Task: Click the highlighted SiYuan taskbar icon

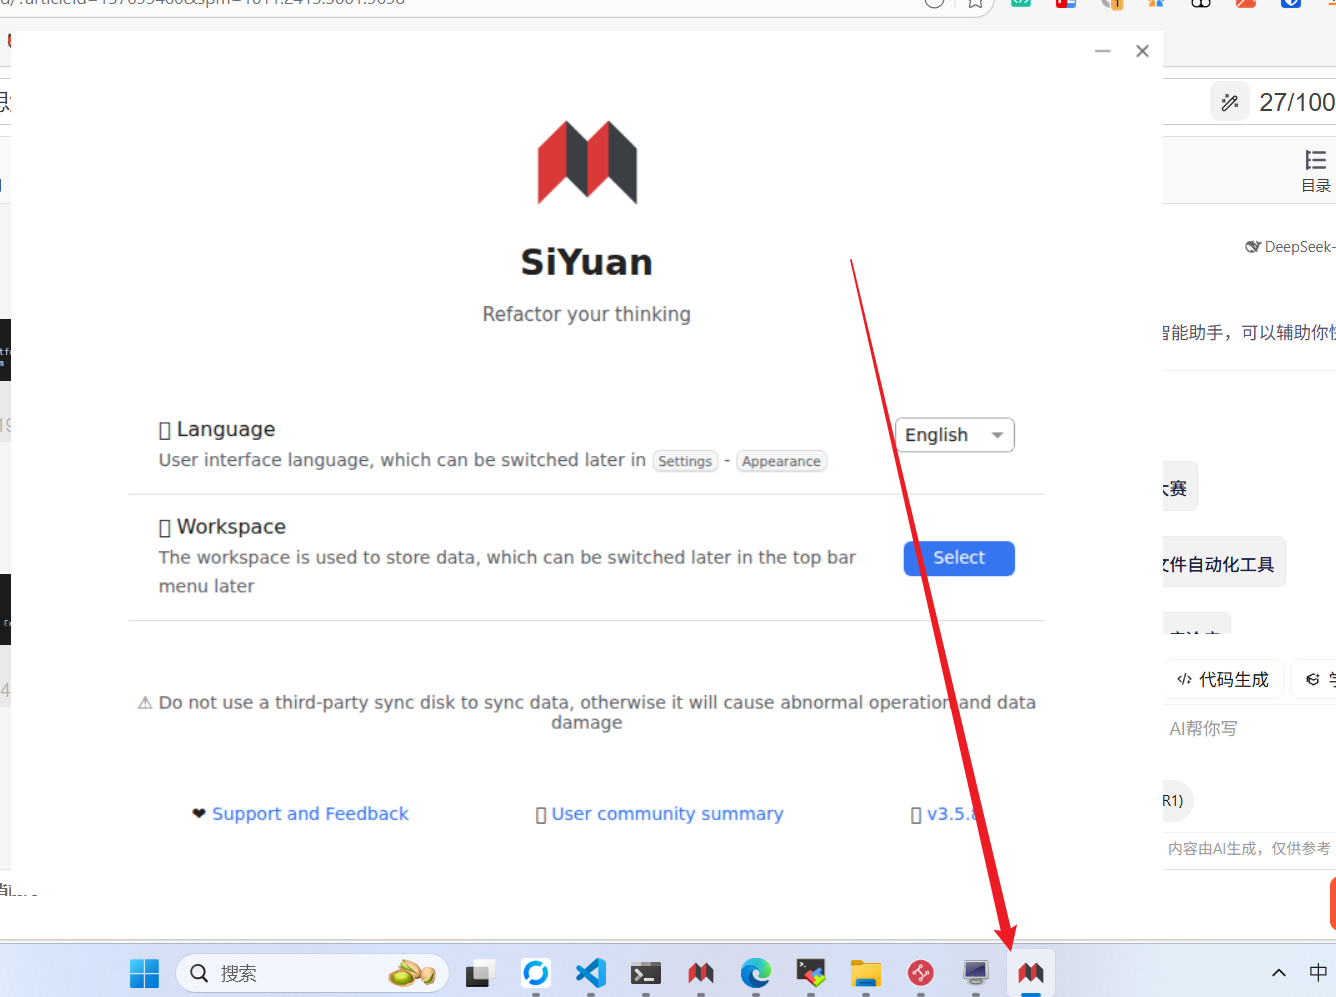Action: pos(1031,973)
